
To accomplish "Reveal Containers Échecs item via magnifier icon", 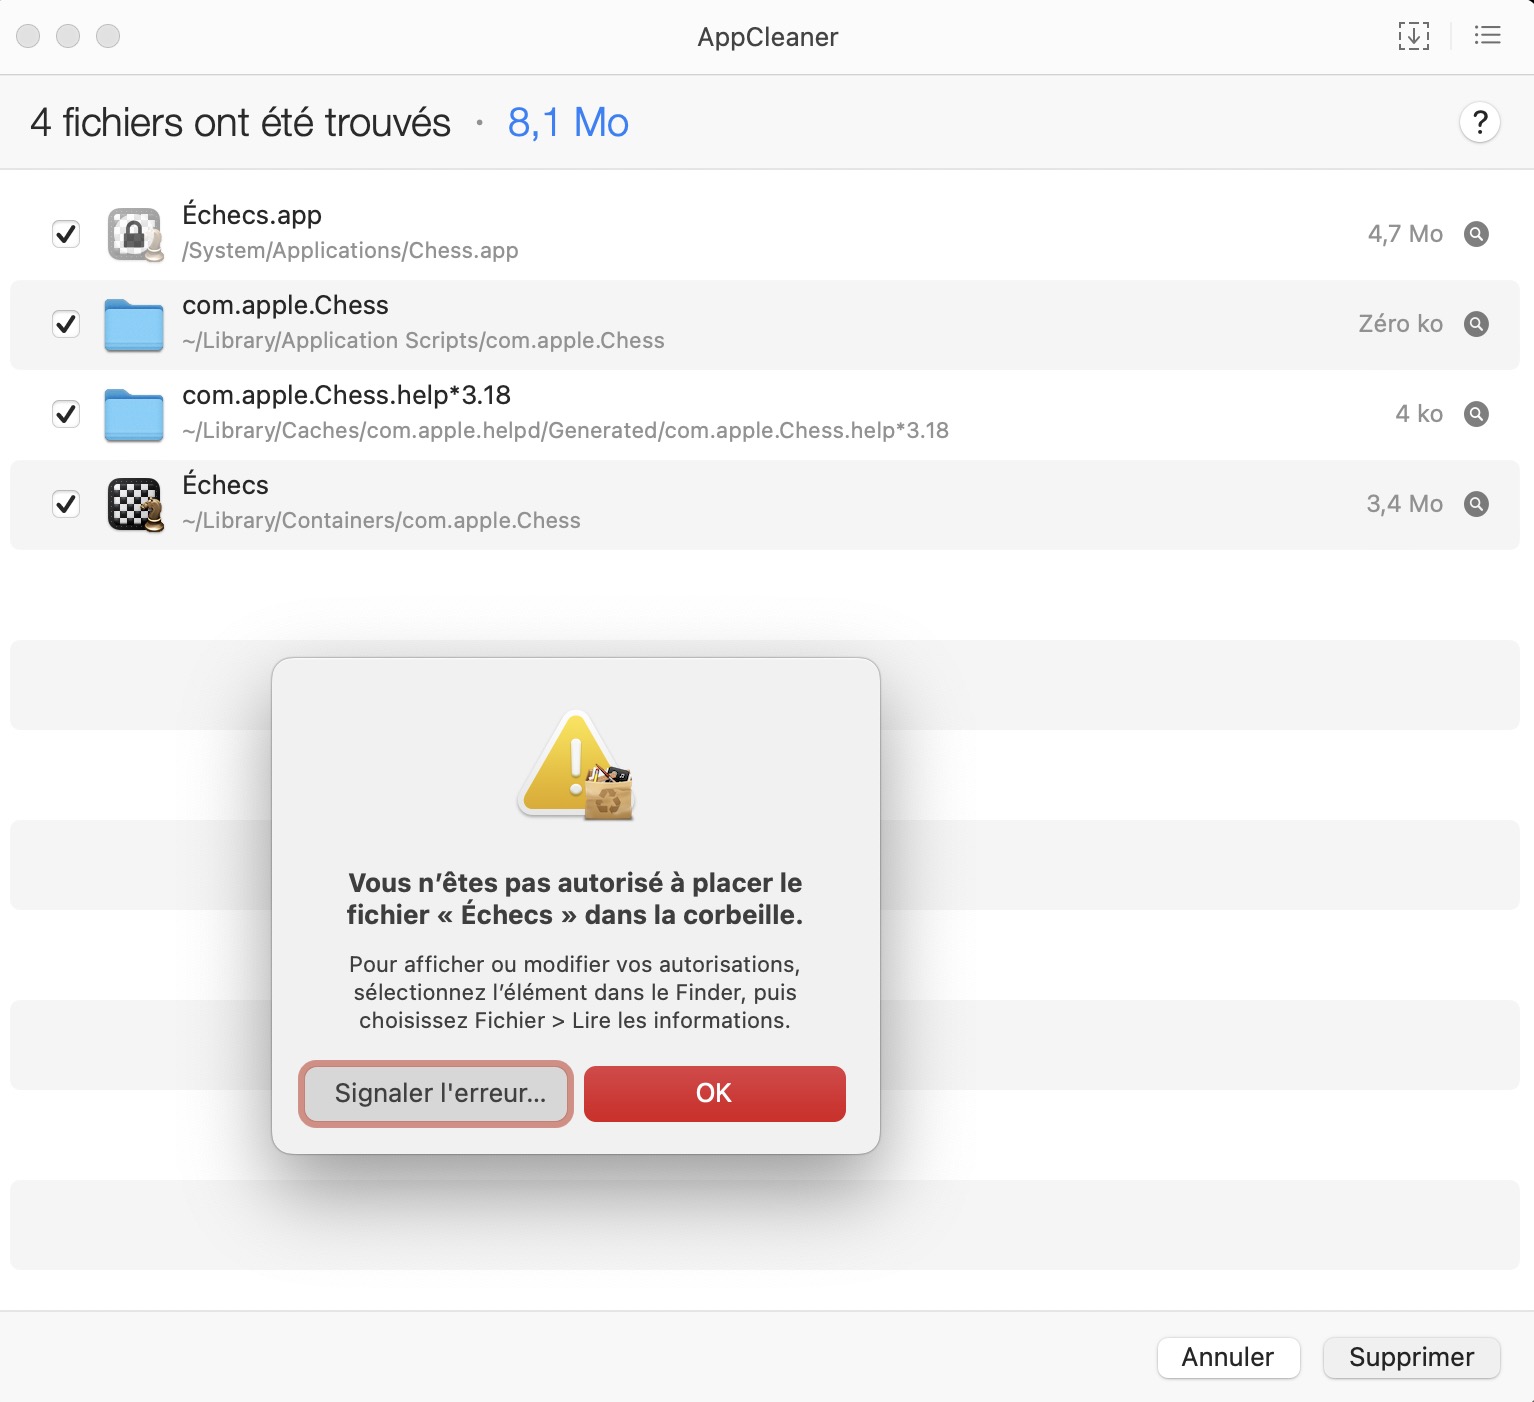I will [x=1476, y=504].
